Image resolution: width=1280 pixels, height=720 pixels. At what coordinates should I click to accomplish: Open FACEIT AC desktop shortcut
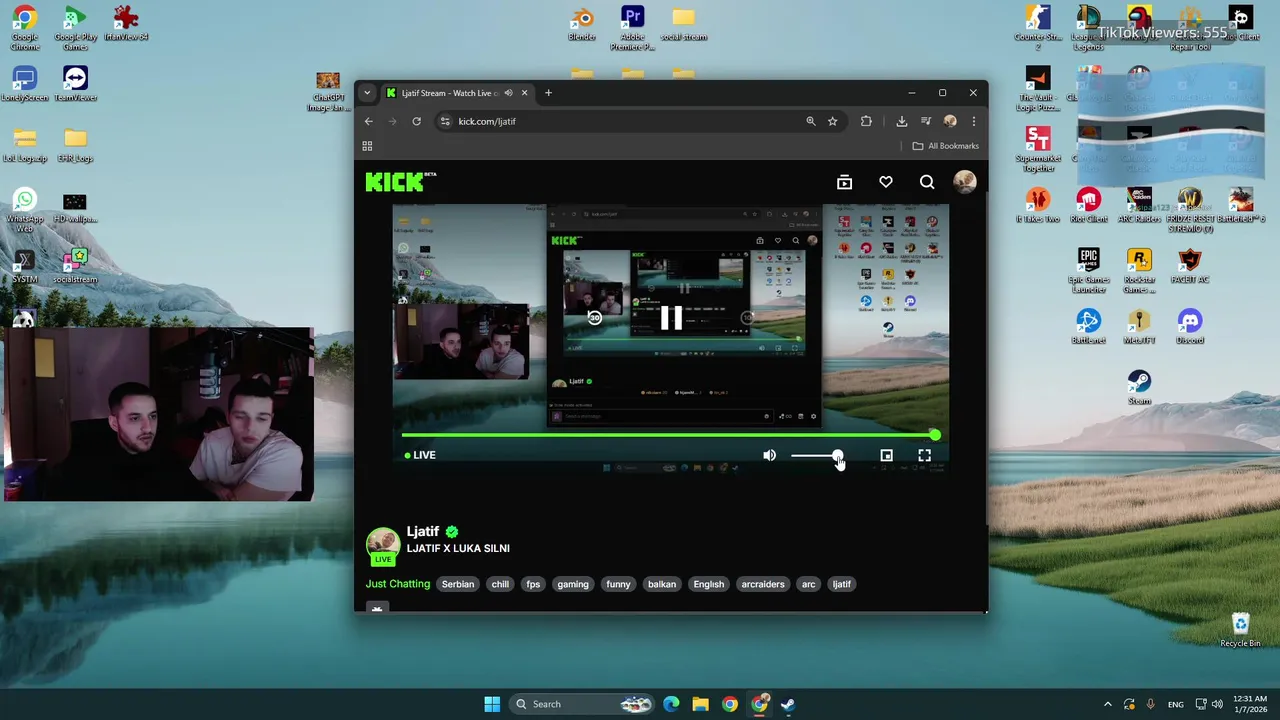click(1189, 266)
